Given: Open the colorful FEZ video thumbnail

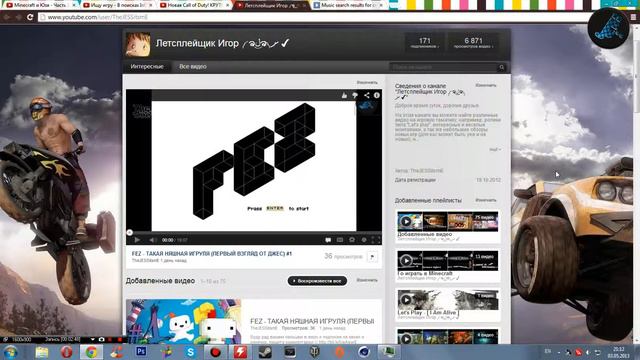Looking at the screenshot, I should point(183,321).
